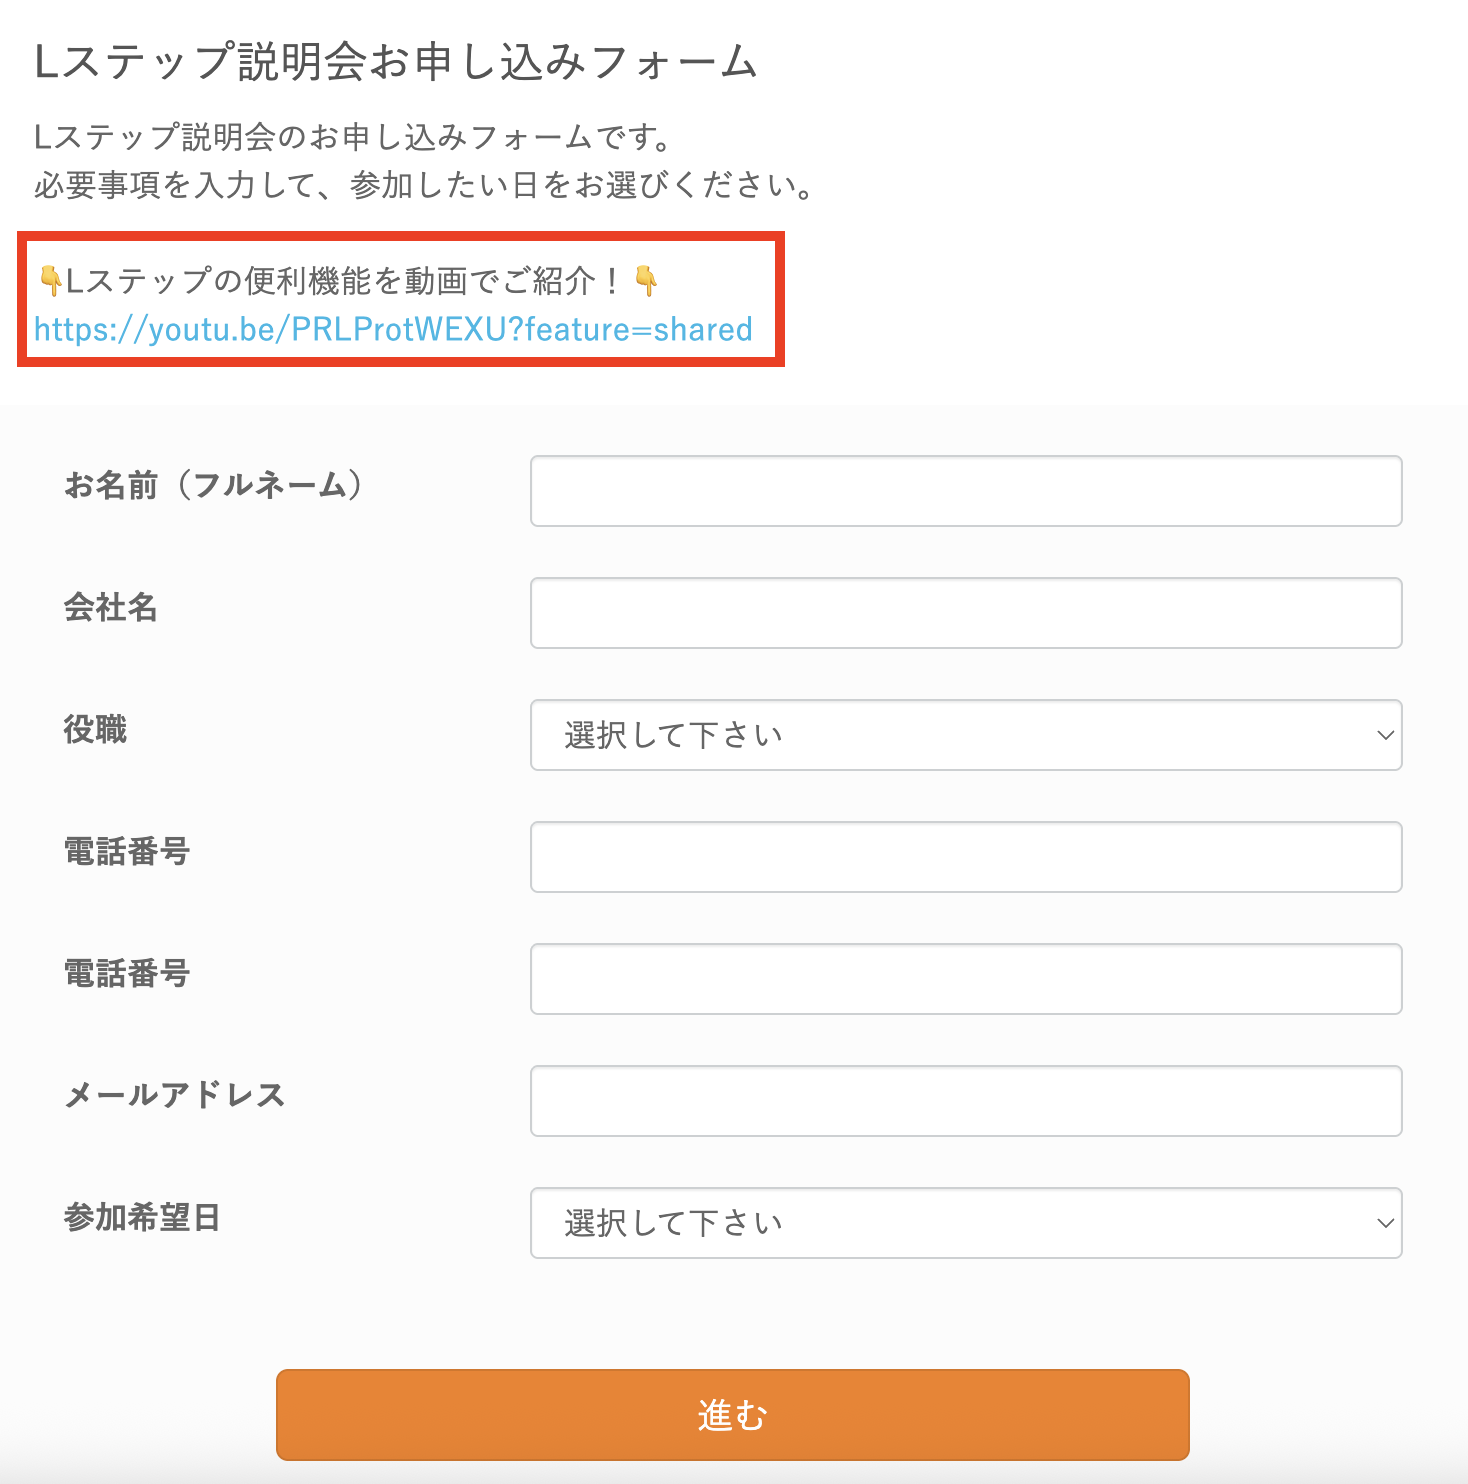Screen dimensions: 1468x1484
Task: Click the 参加希望日 label text
Action: pyautogui.click(x=142, y=1217)
